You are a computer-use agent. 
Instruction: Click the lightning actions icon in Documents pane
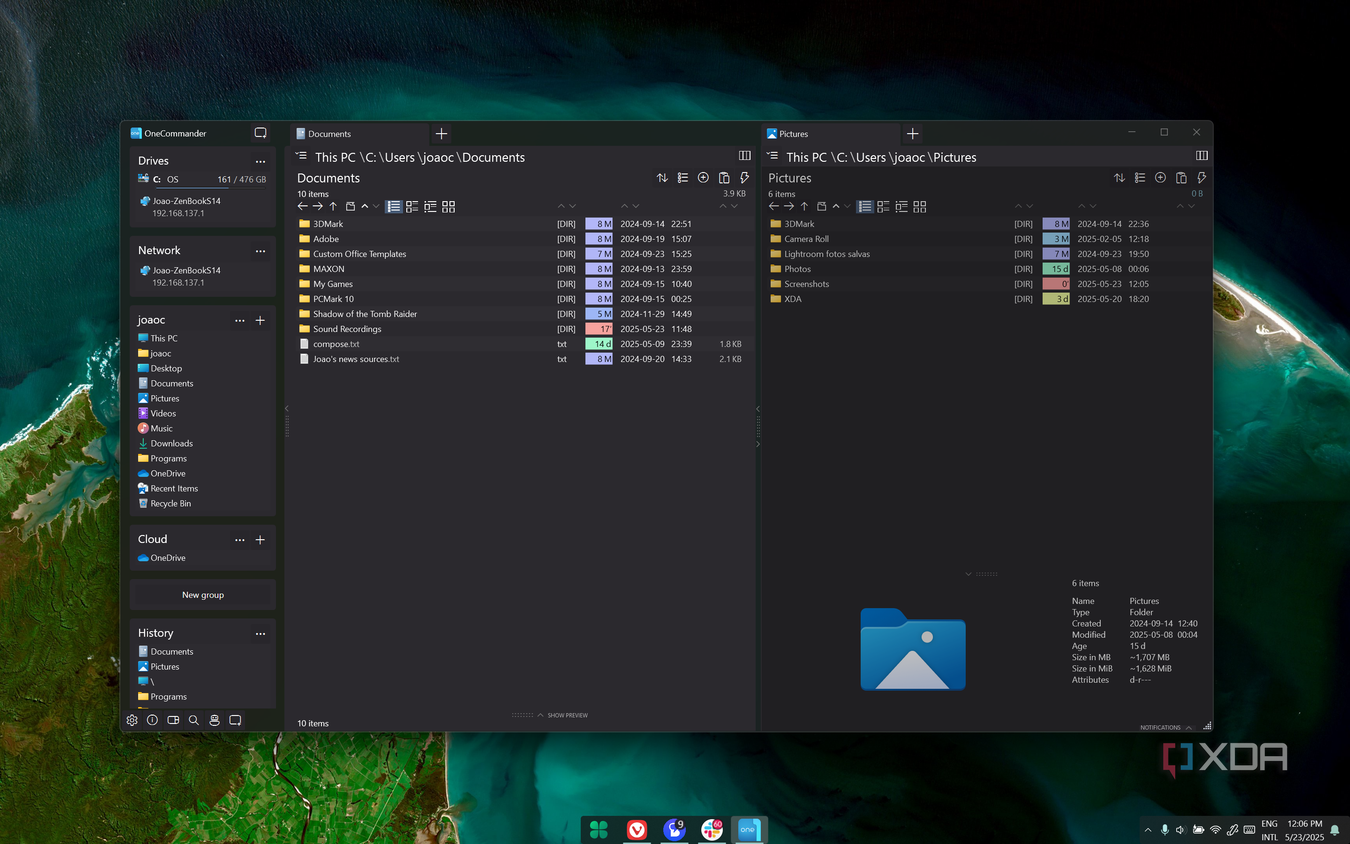(x=744, y=178)
